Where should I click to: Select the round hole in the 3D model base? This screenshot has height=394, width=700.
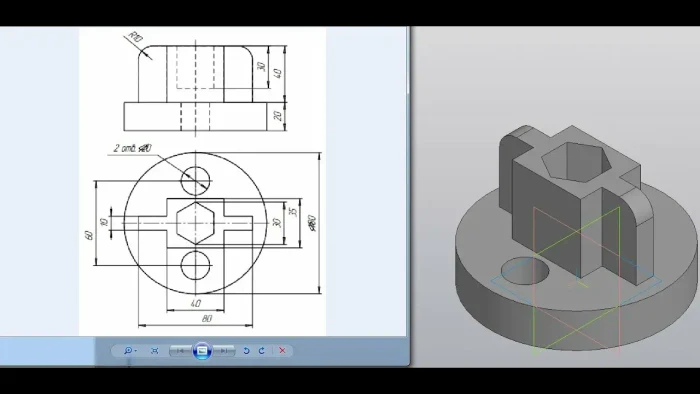(526, 272)
